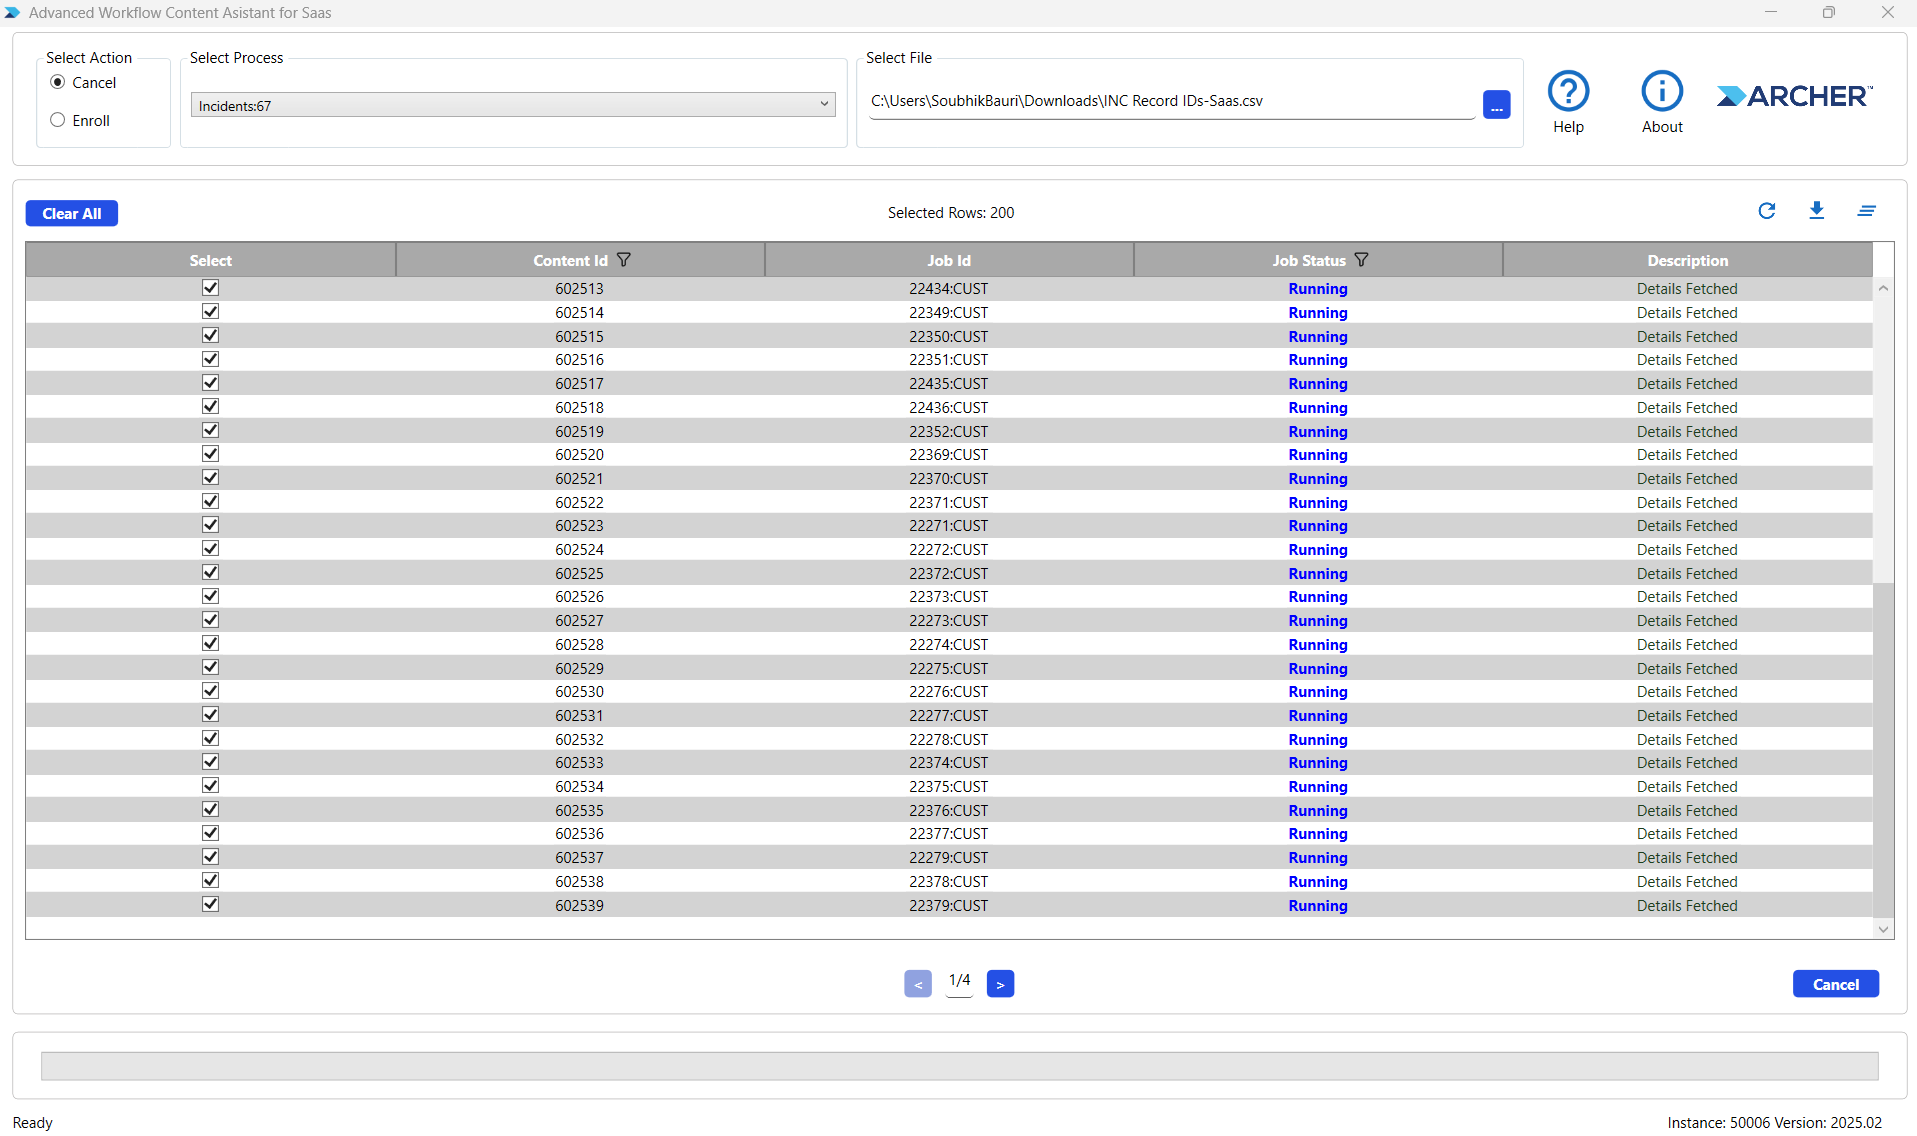Viewport: 1917px width, 1136px height.
Task: Open the Job Status filter icon
Action: (x=1362, y=260)
